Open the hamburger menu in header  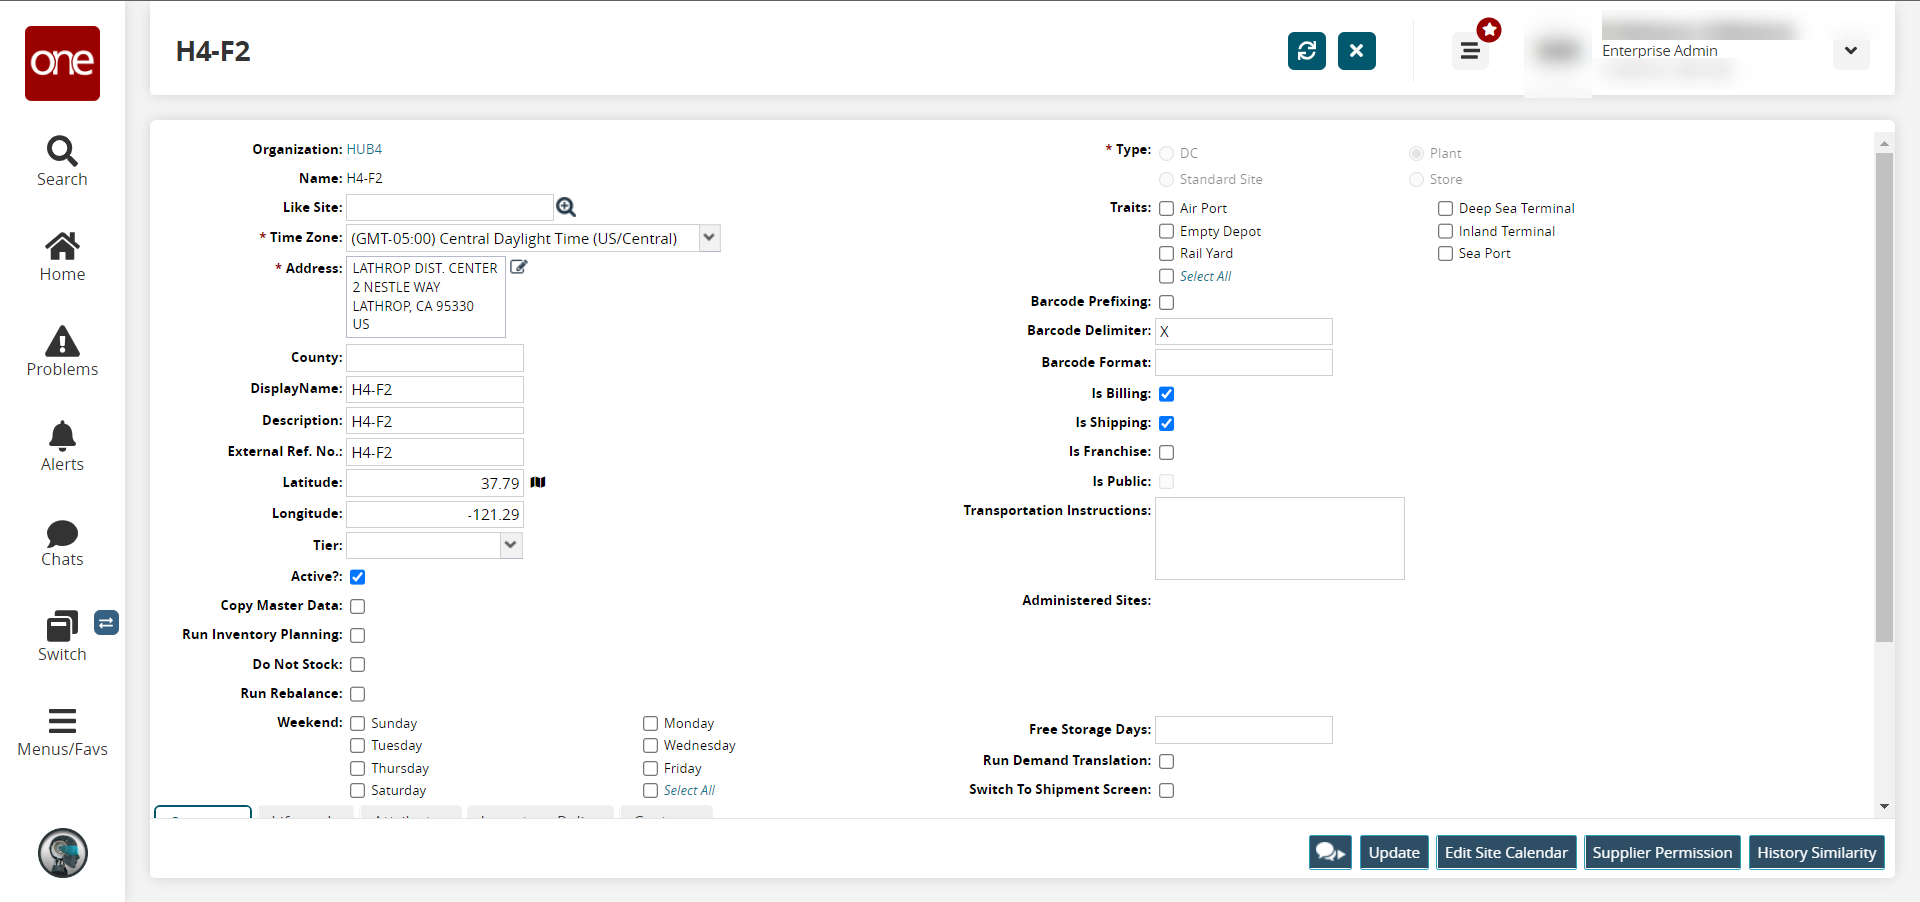coord(1469,51)
